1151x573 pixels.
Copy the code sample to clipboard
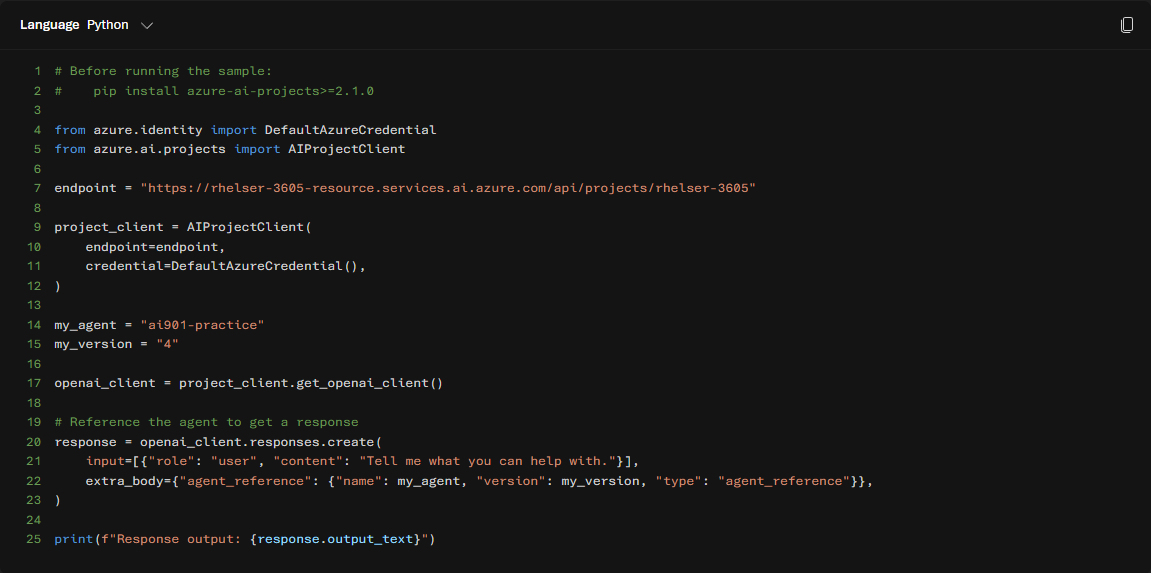pyautogui.click(x=1127, y=25)
